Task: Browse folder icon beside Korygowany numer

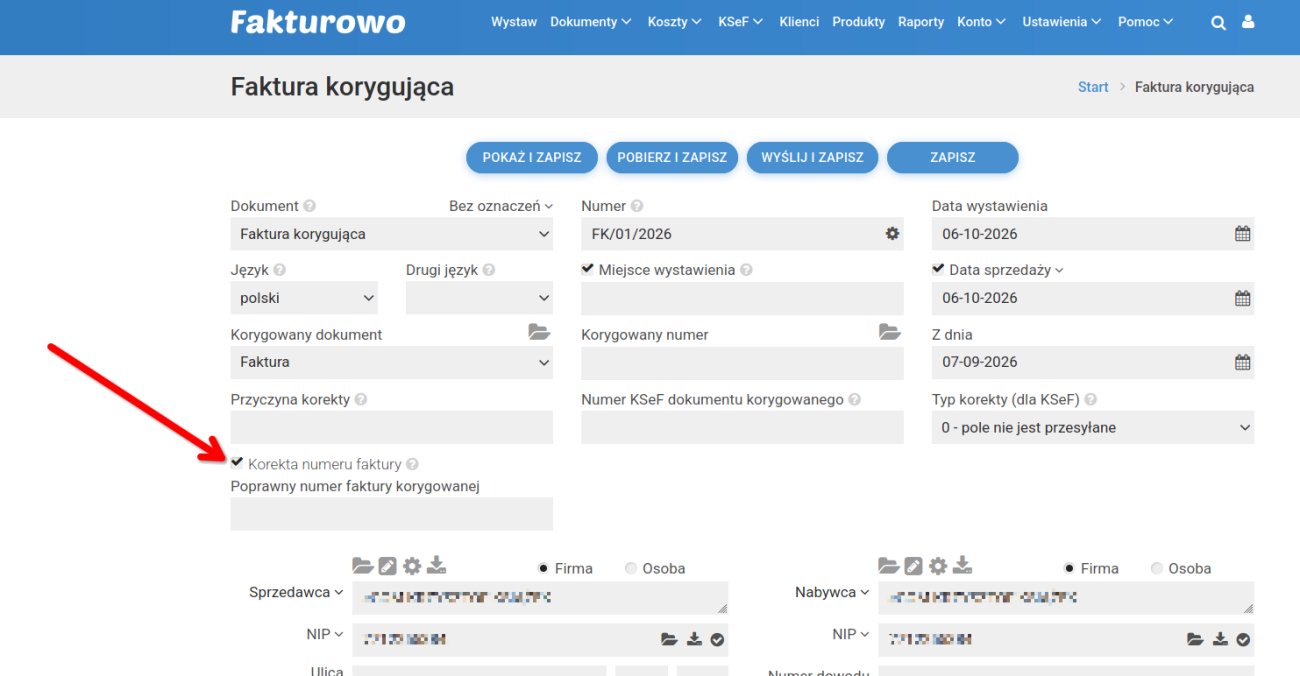Action: click(890, 332)
